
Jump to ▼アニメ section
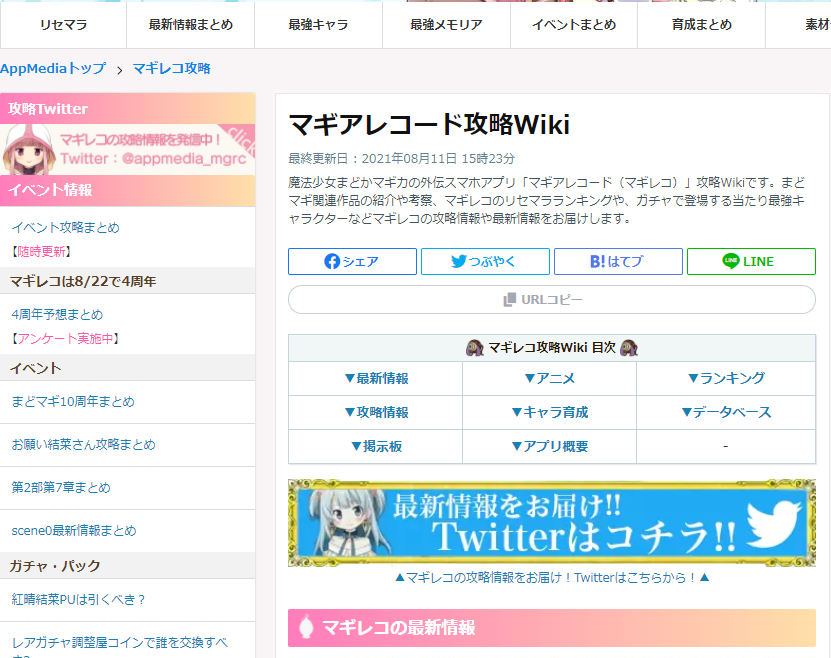pos(550,378)
